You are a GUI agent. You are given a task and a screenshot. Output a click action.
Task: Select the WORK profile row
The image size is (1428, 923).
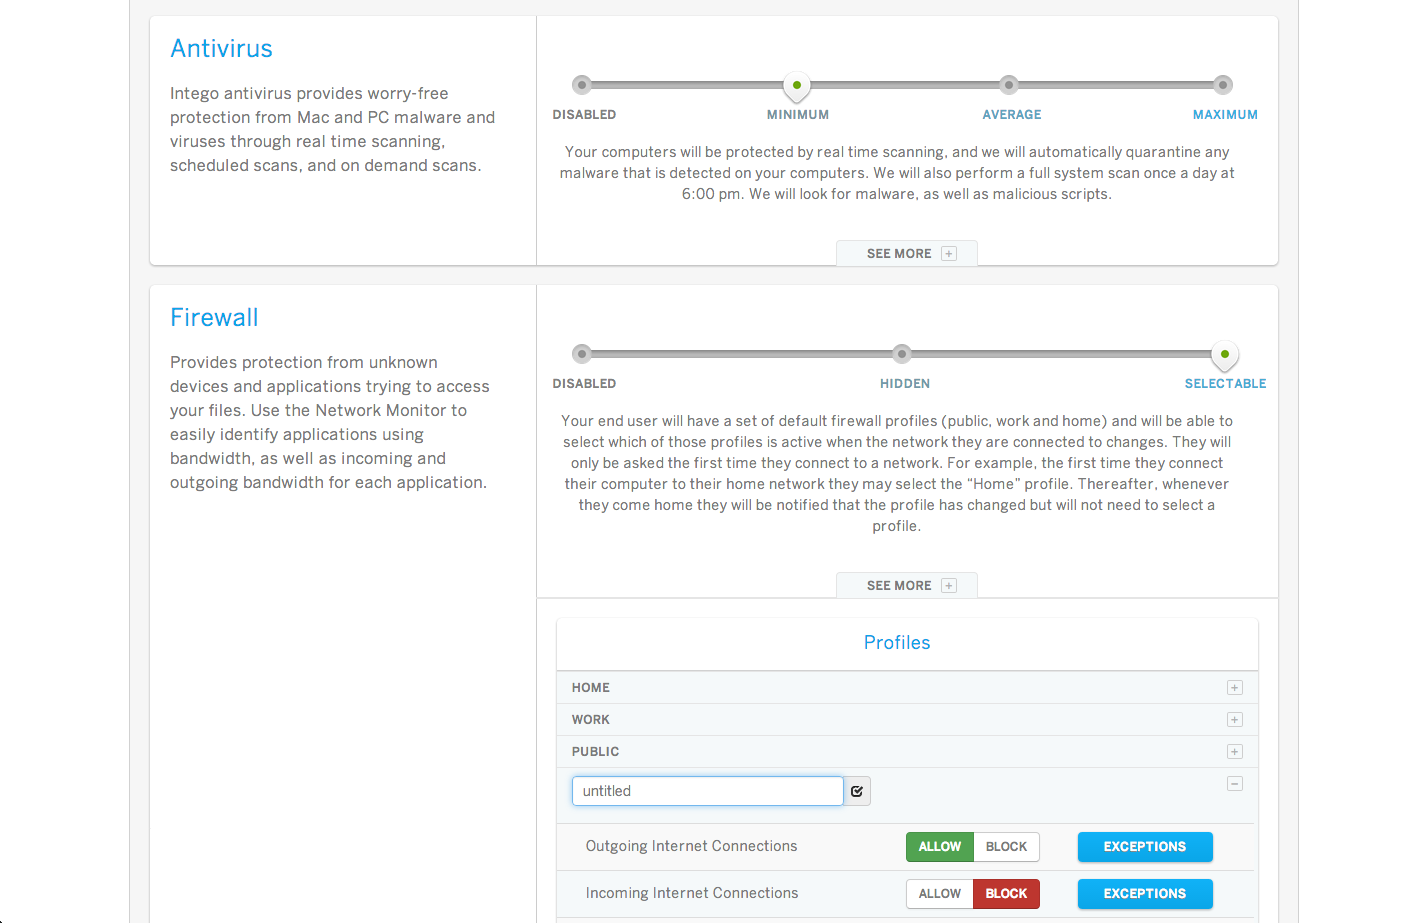click(x=907, y=720)
